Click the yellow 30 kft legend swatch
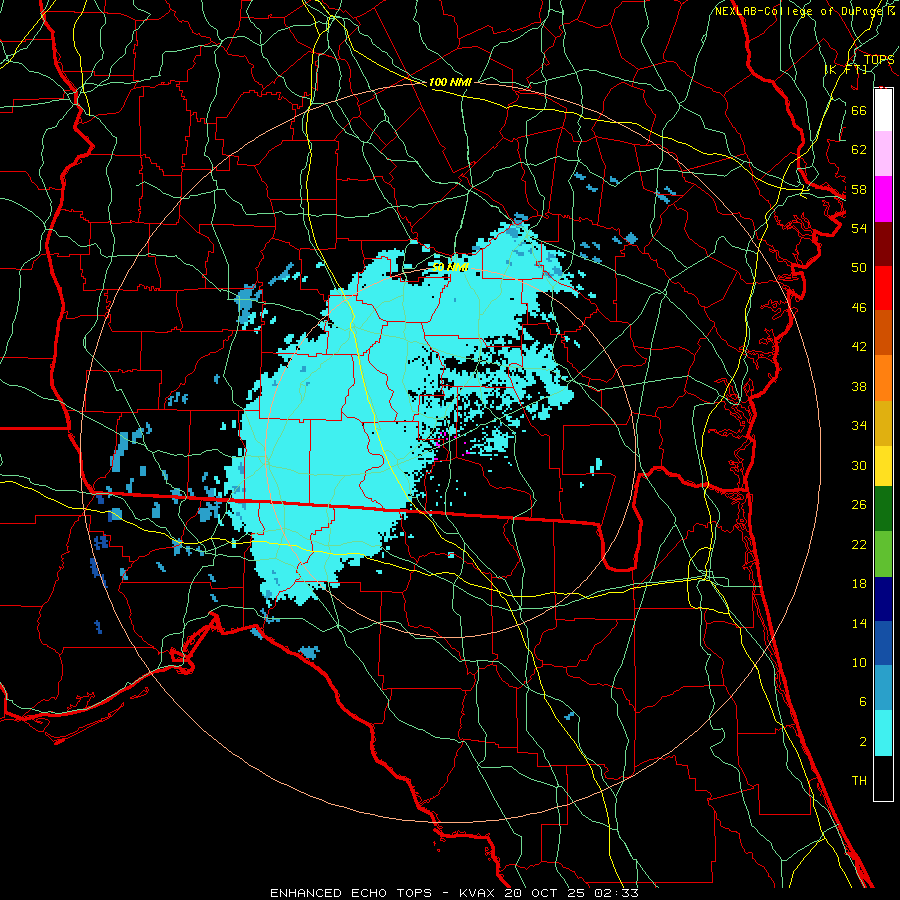Viewport: 900px width, 900px height. click(883, 465)
